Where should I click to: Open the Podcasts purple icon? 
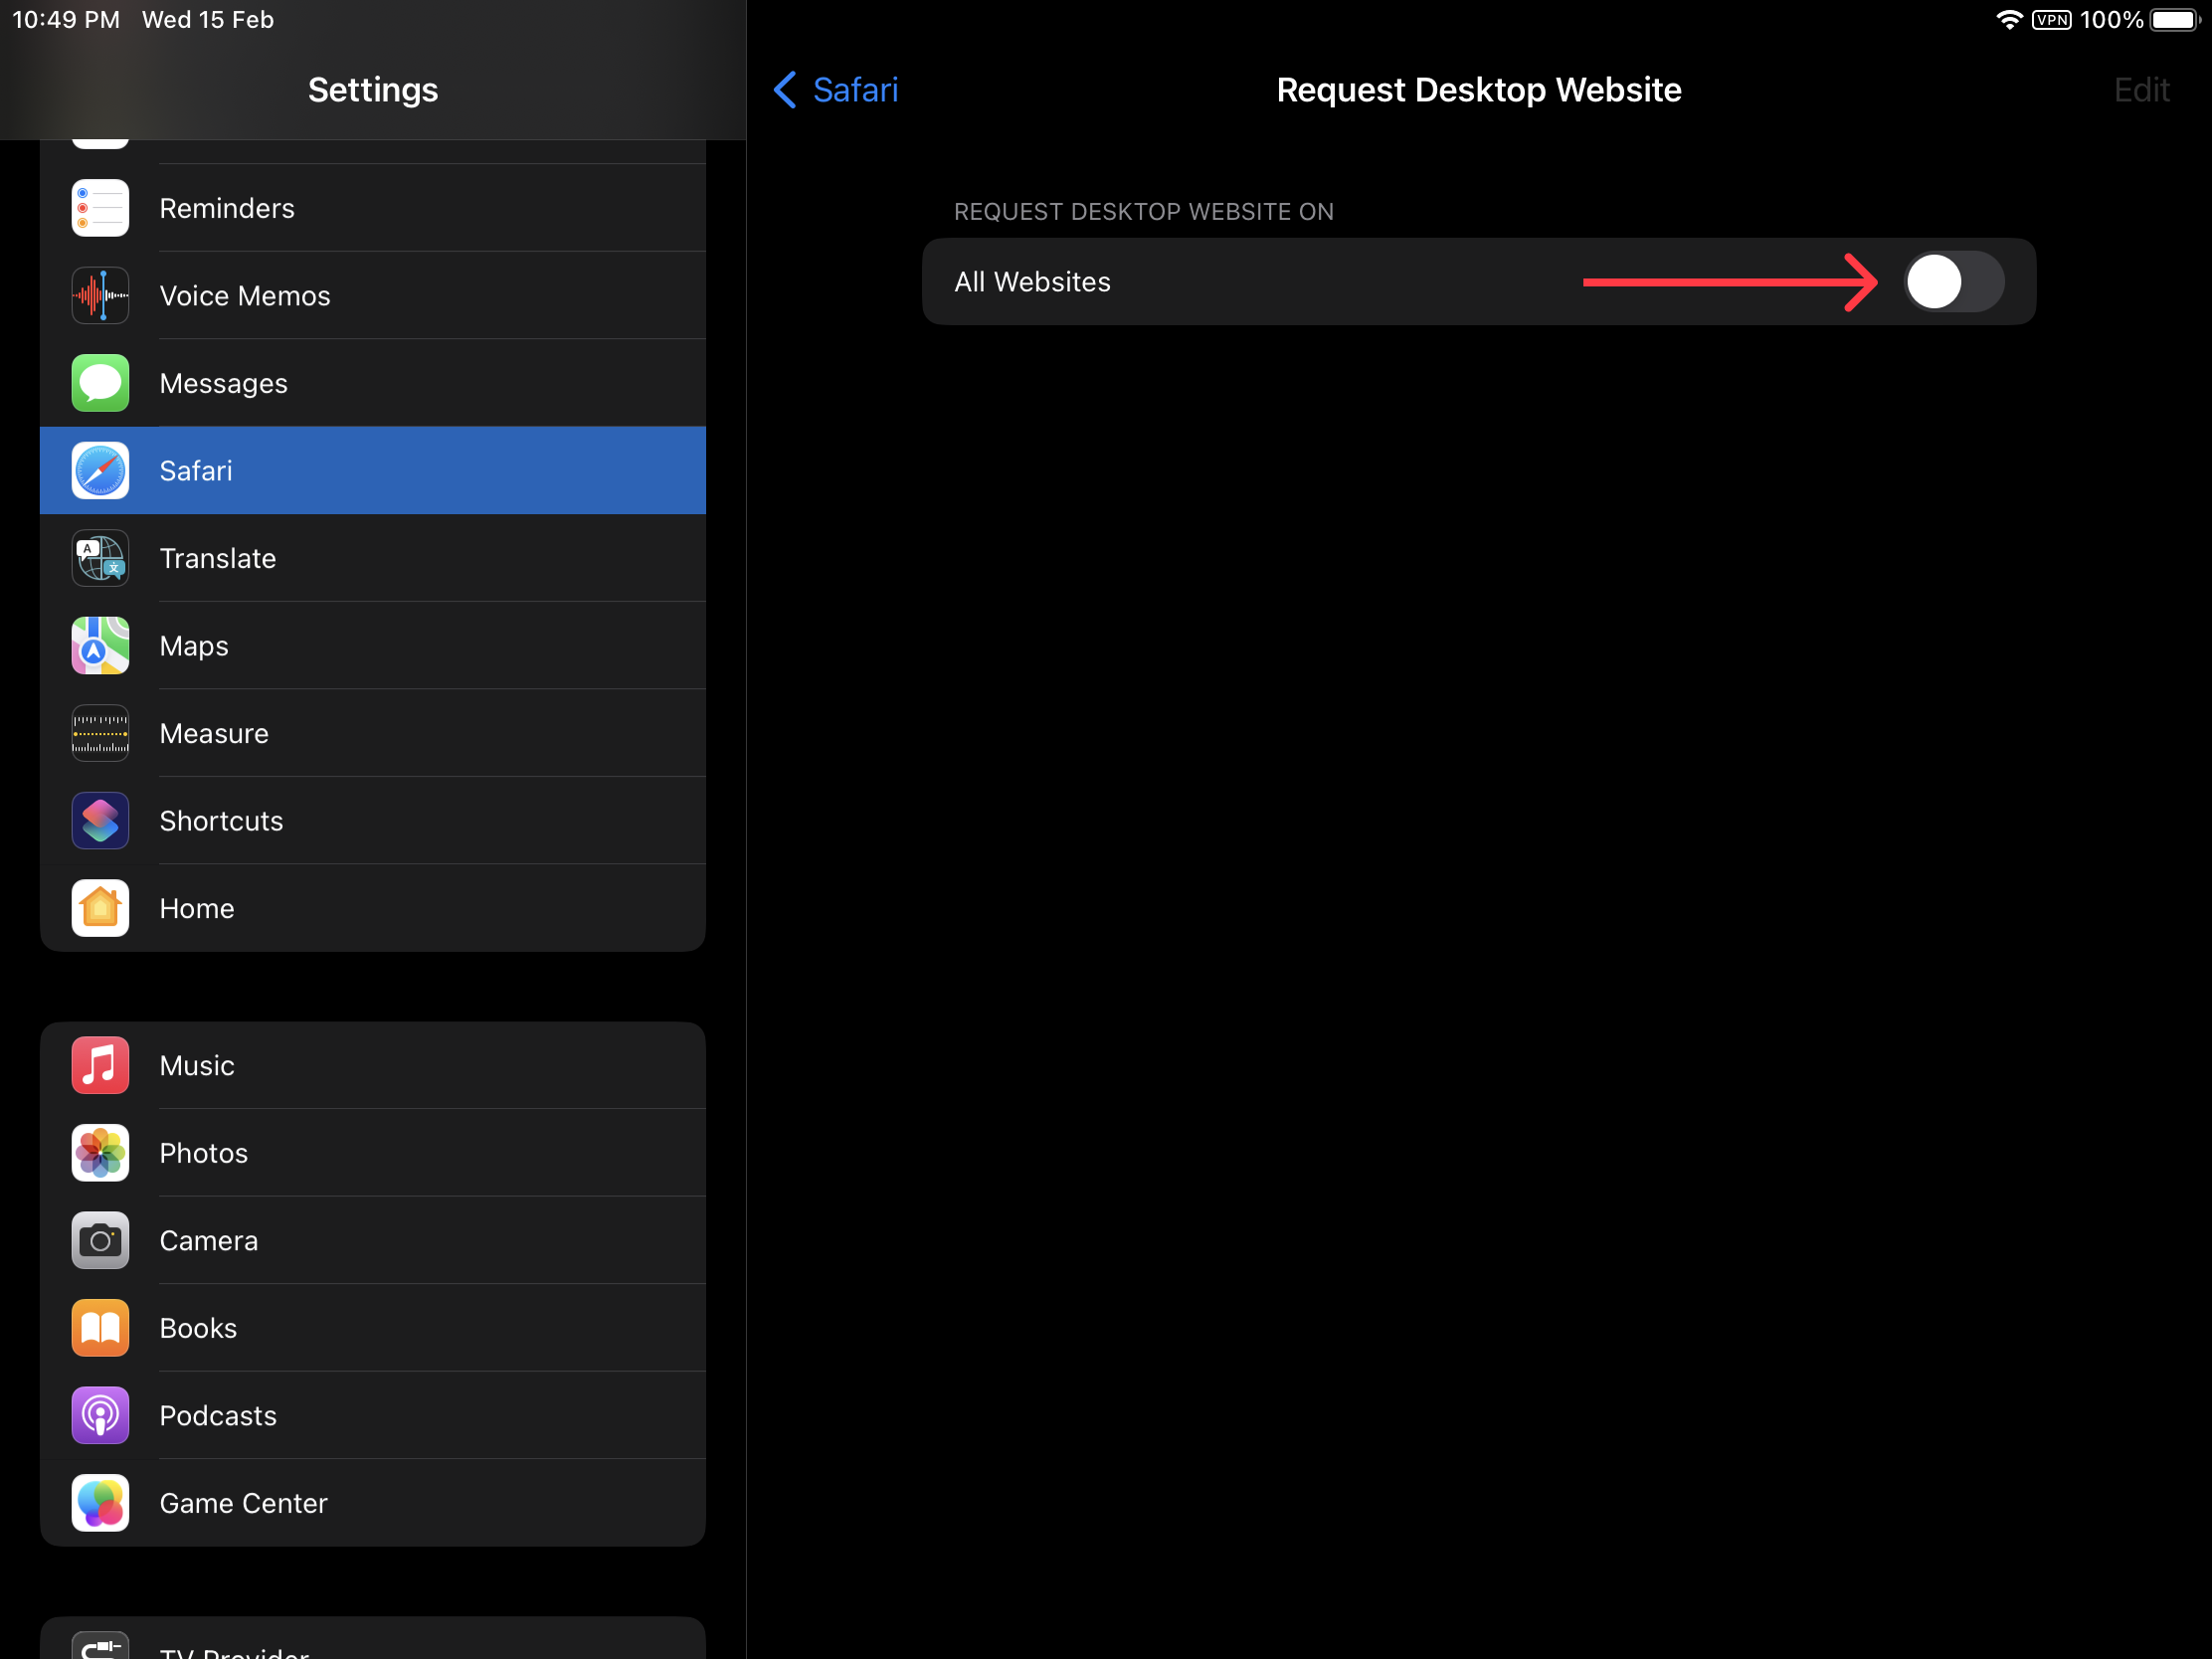tap(100, 1415)
